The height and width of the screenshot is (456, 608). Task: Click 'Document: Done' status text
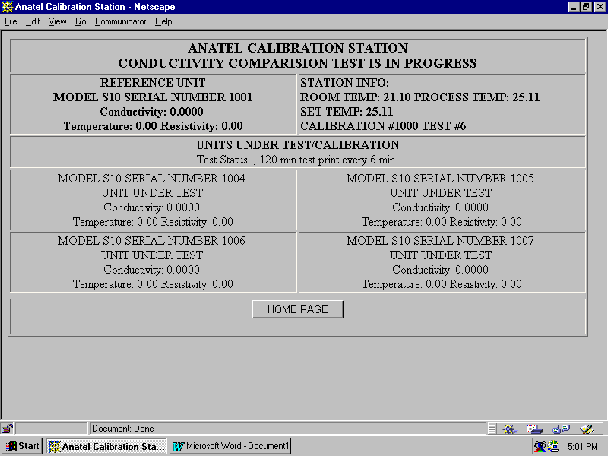[123, 428]
